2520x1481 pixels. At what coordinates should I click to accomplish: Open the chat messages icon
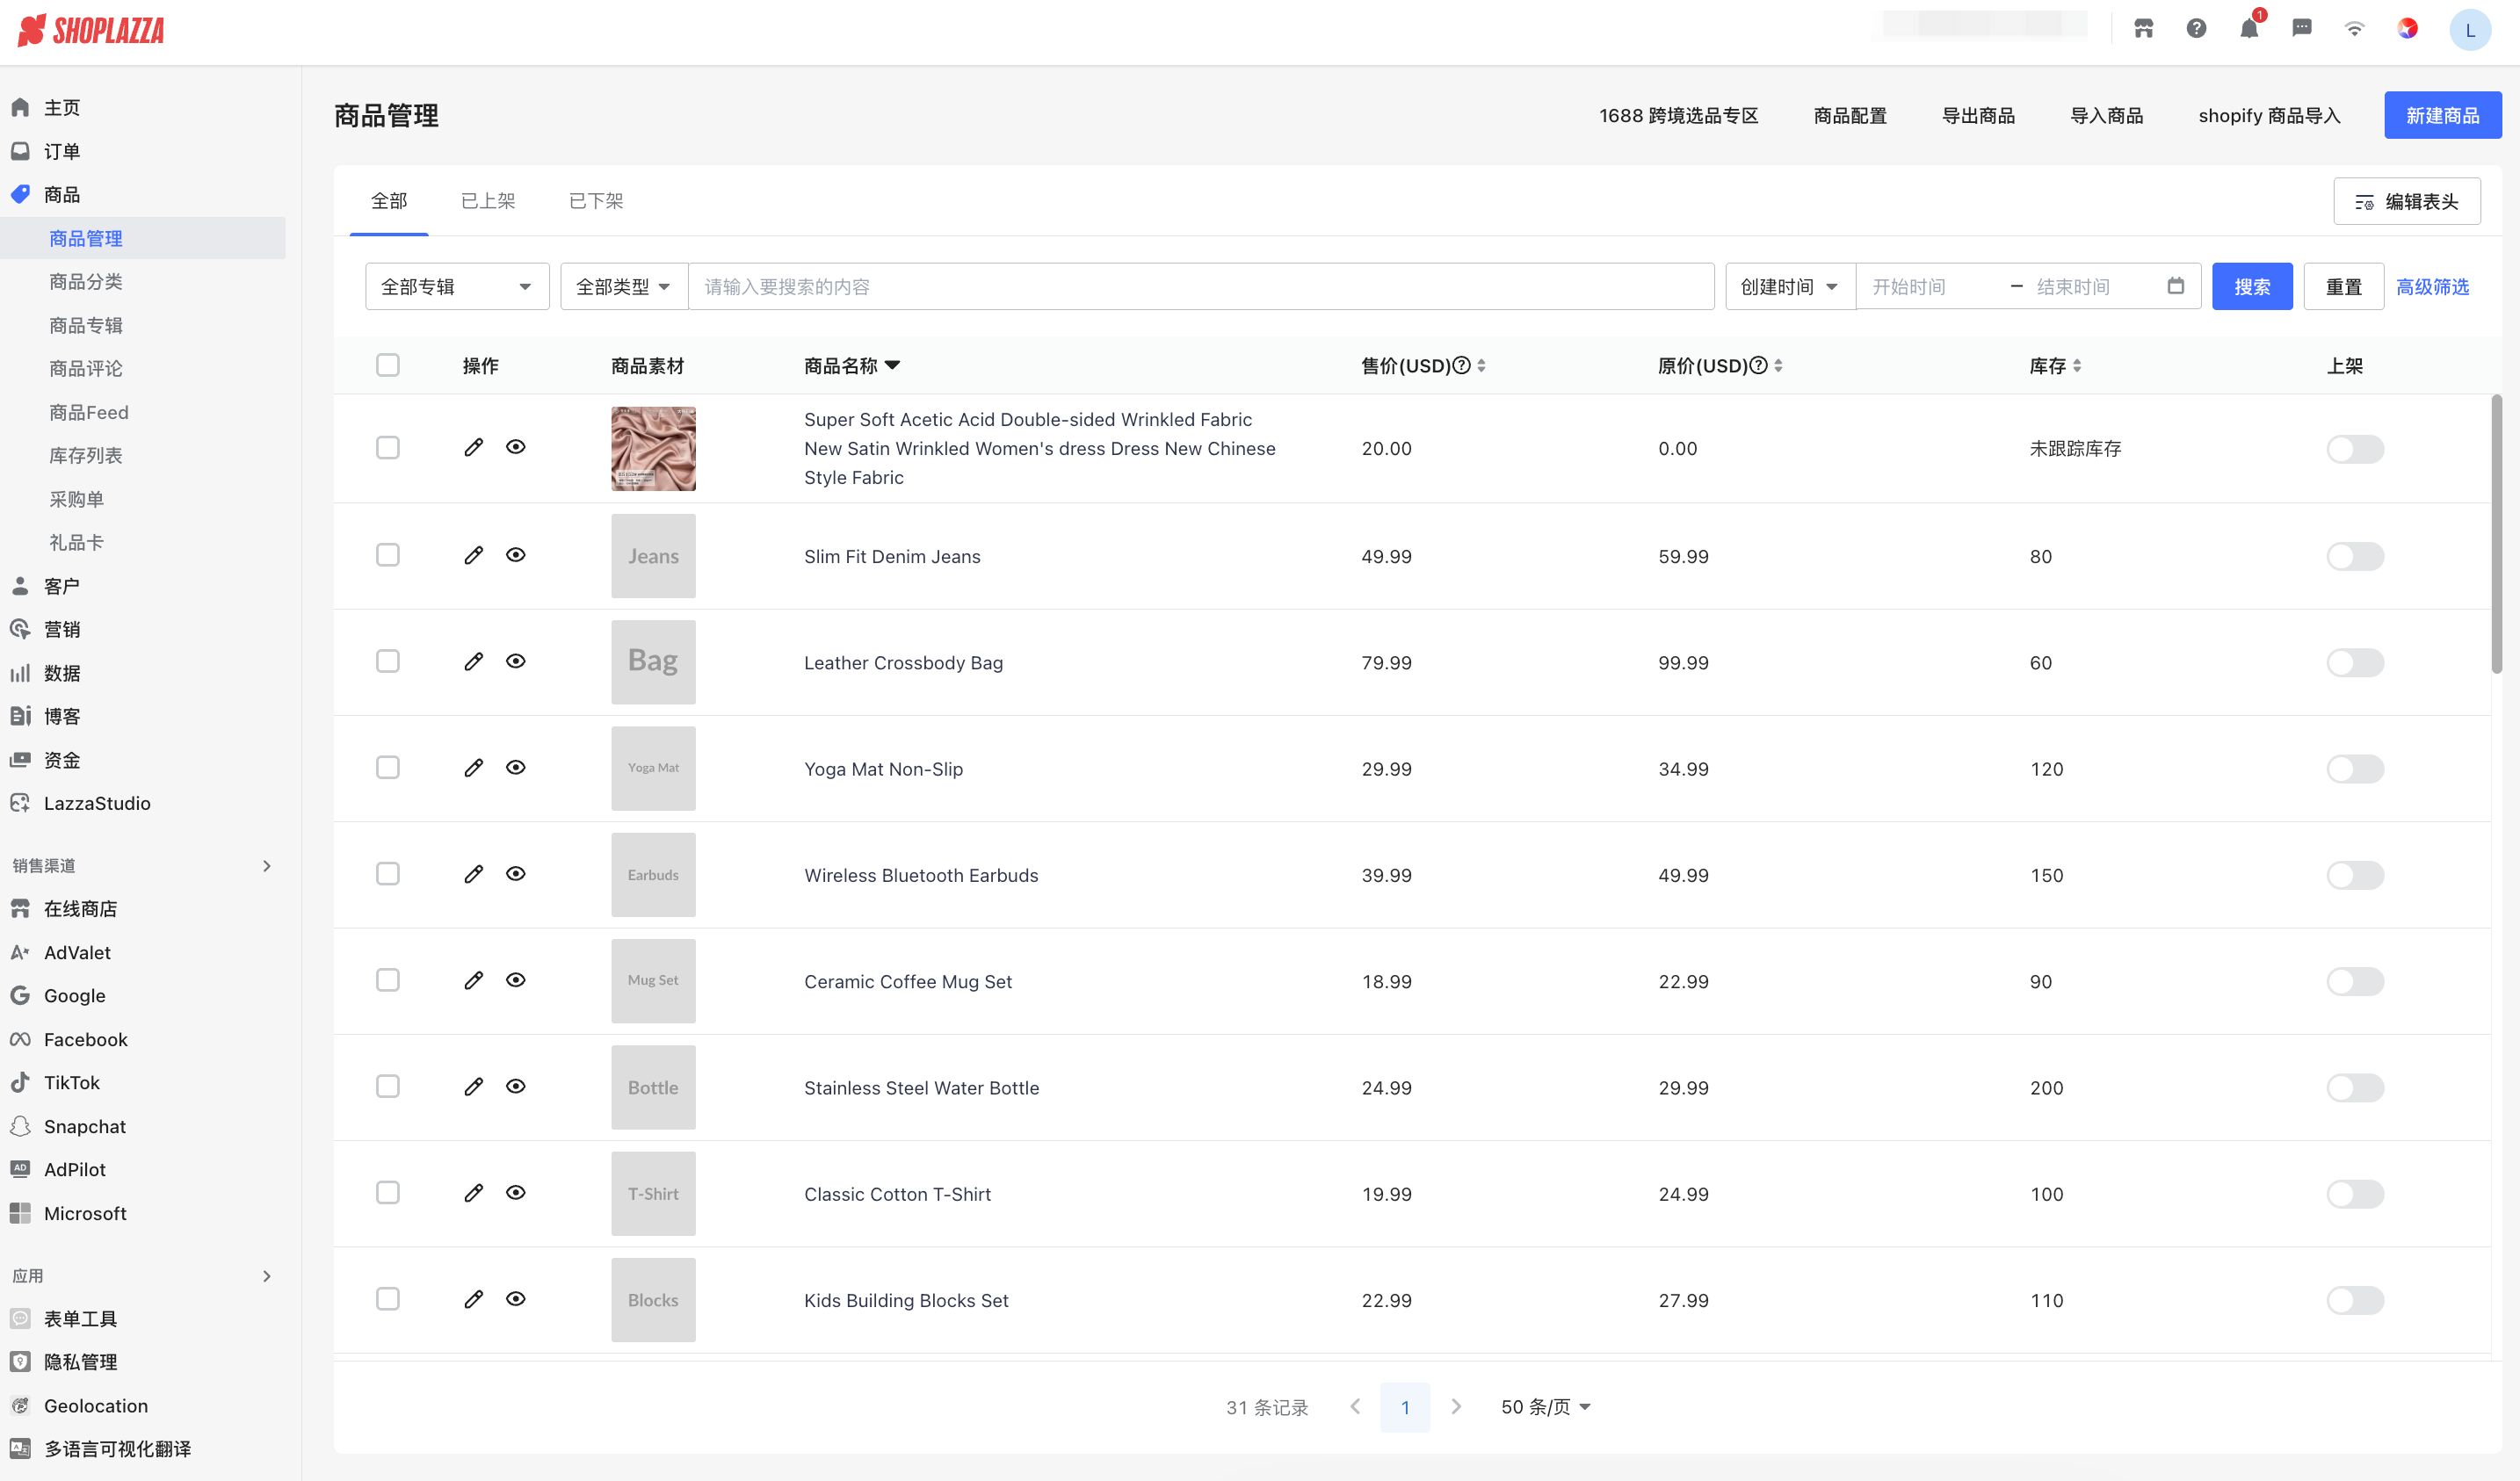2302,29
